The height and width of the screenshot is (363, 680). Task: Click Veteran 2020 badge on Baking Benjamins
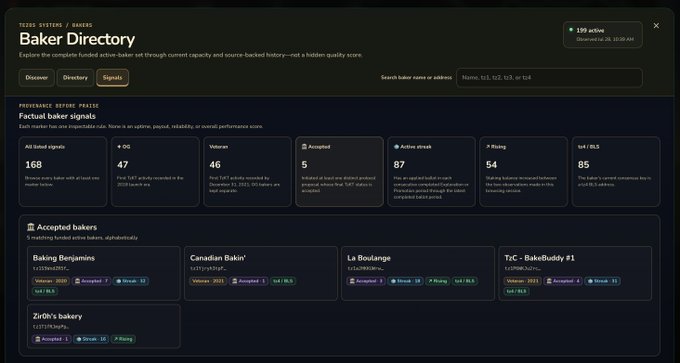pos(51,281)
